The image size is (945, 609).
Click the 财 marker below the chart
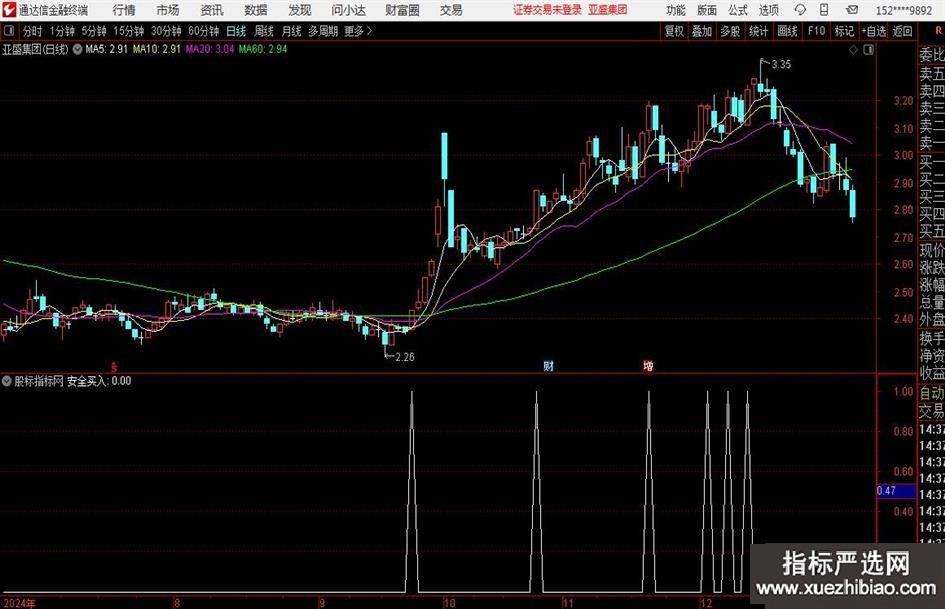[x=548, y=365]
